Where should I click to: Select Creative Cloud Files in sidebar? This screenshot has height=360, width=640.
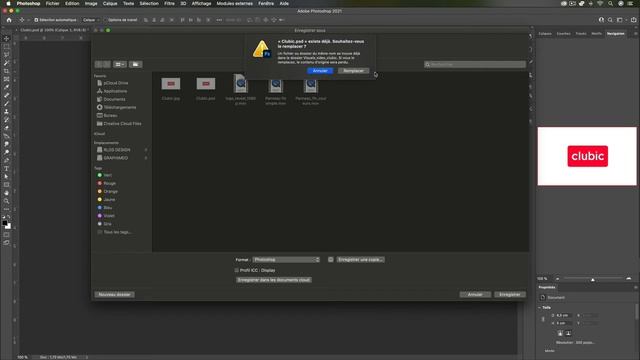coord(119,124)
